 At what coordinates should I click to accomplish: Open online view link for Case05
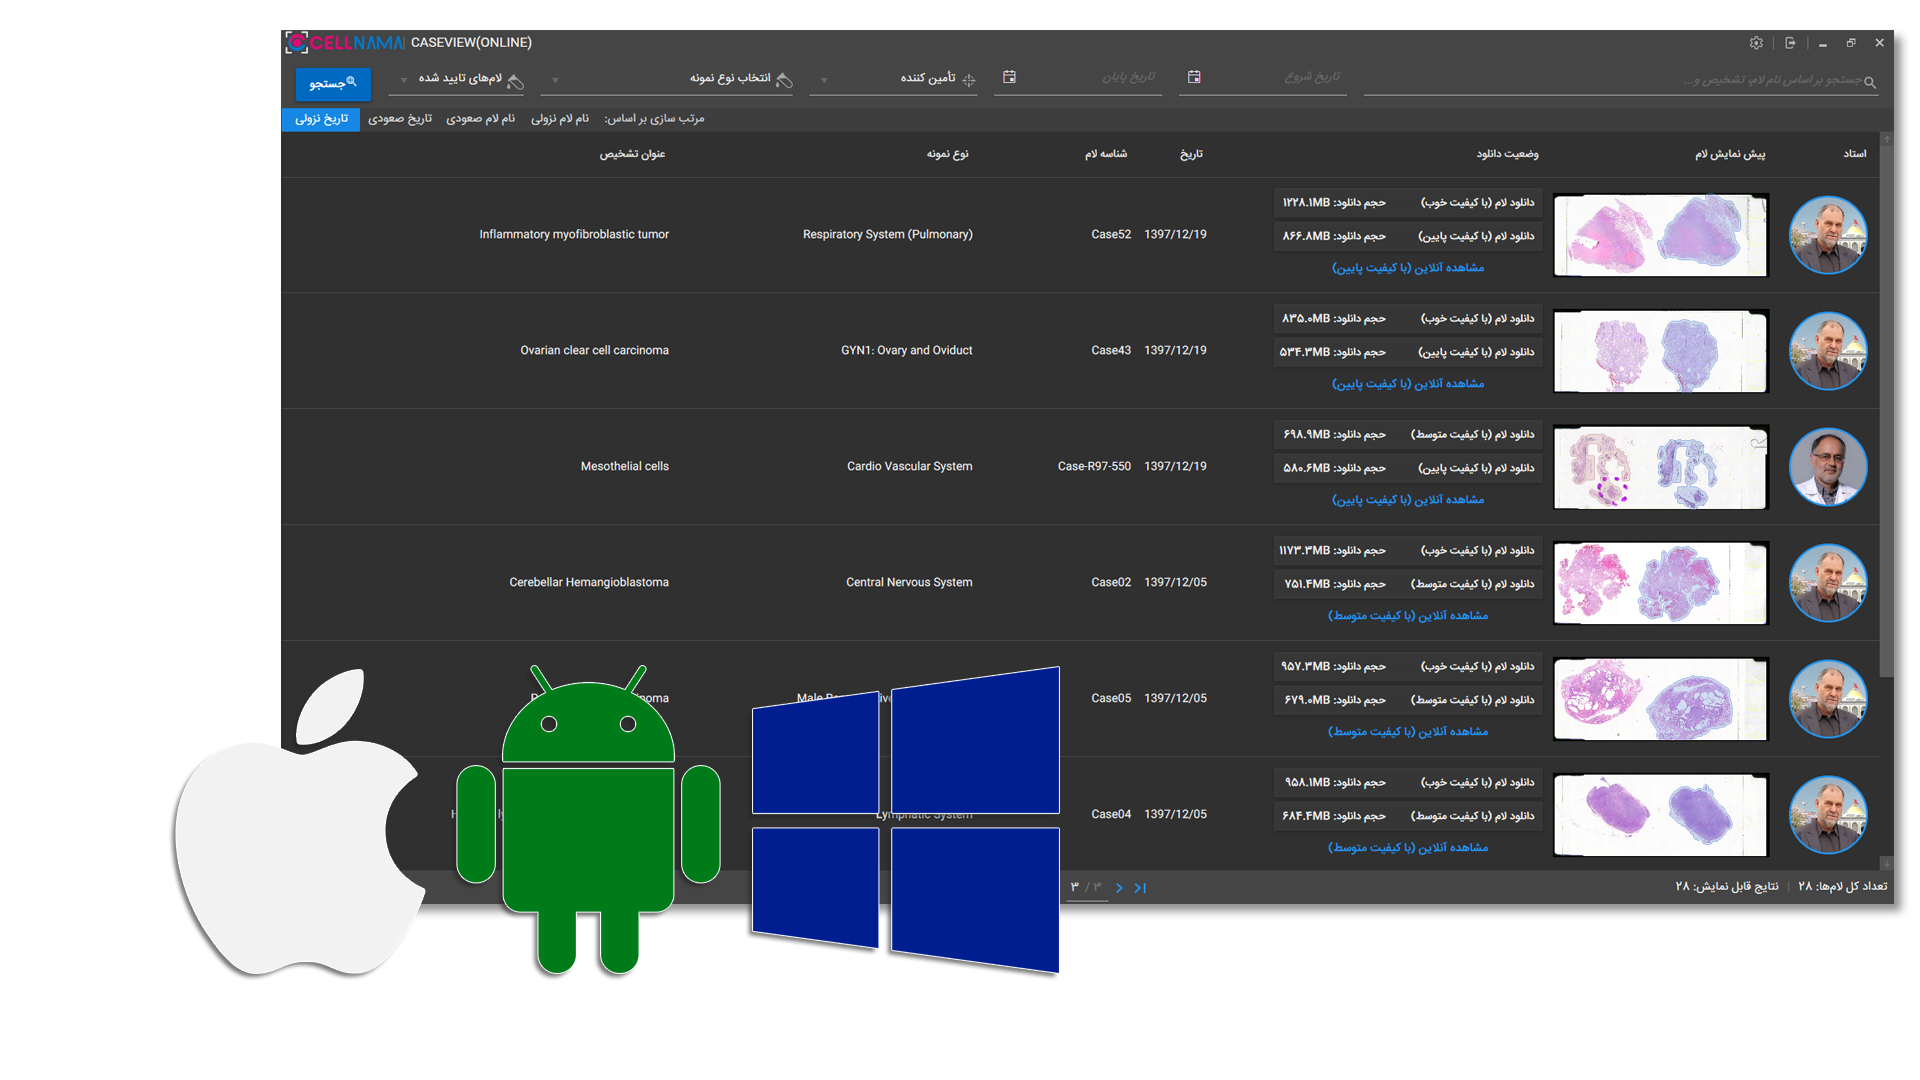coord(1408,732)
